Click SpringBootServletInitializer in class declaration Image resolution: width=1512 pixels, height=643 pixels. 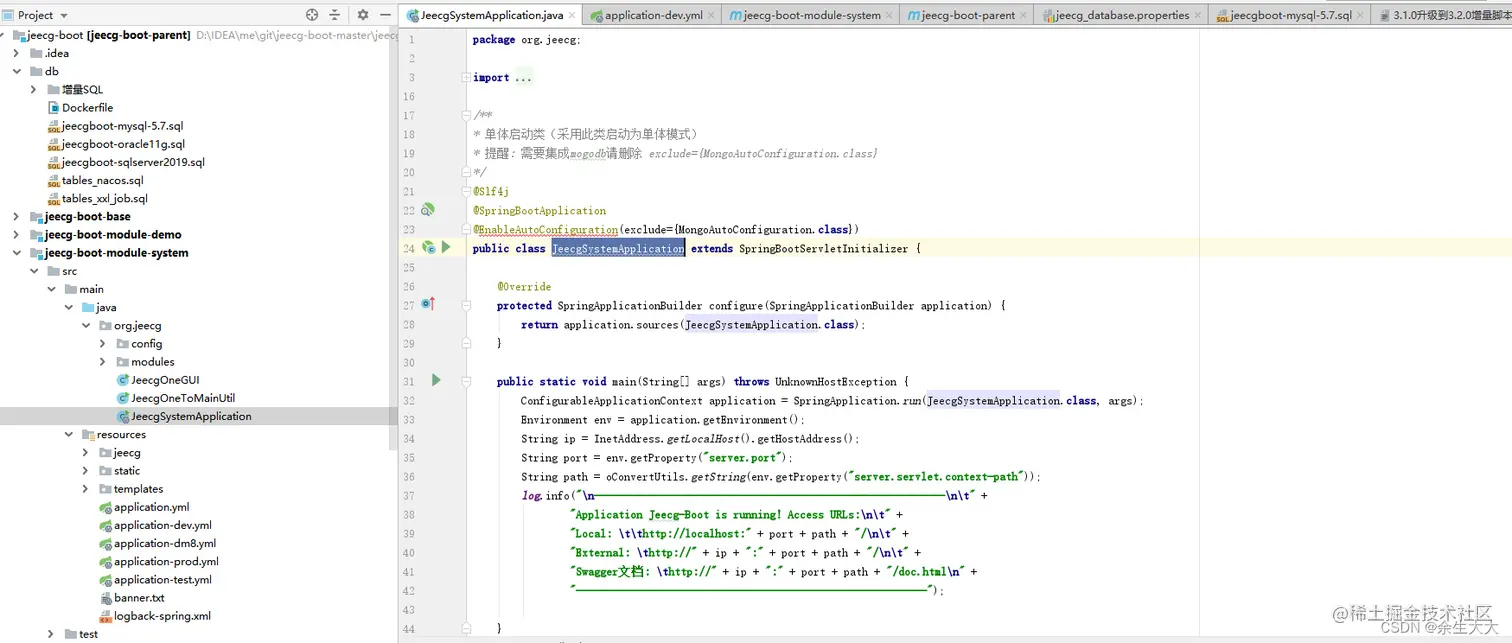(824, 248)
